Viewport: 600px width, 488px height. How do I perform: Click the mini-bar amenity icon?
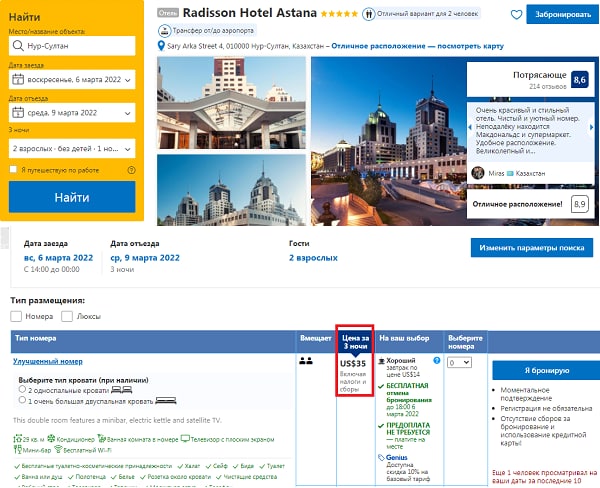click(18, 450)
